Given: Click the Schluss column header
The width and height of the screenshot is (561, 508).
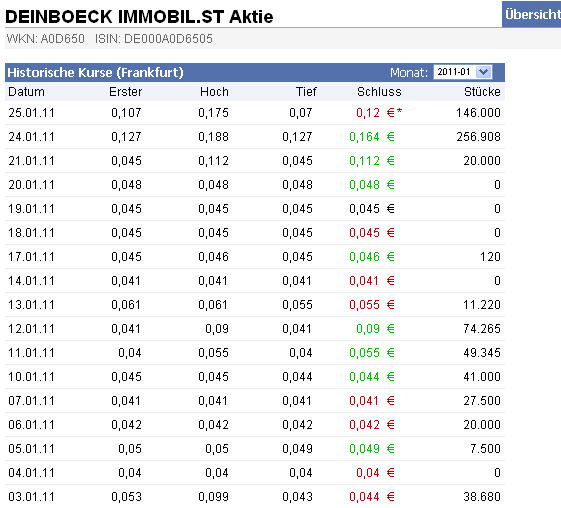Looking at the screenshot, I should (379, 92).
